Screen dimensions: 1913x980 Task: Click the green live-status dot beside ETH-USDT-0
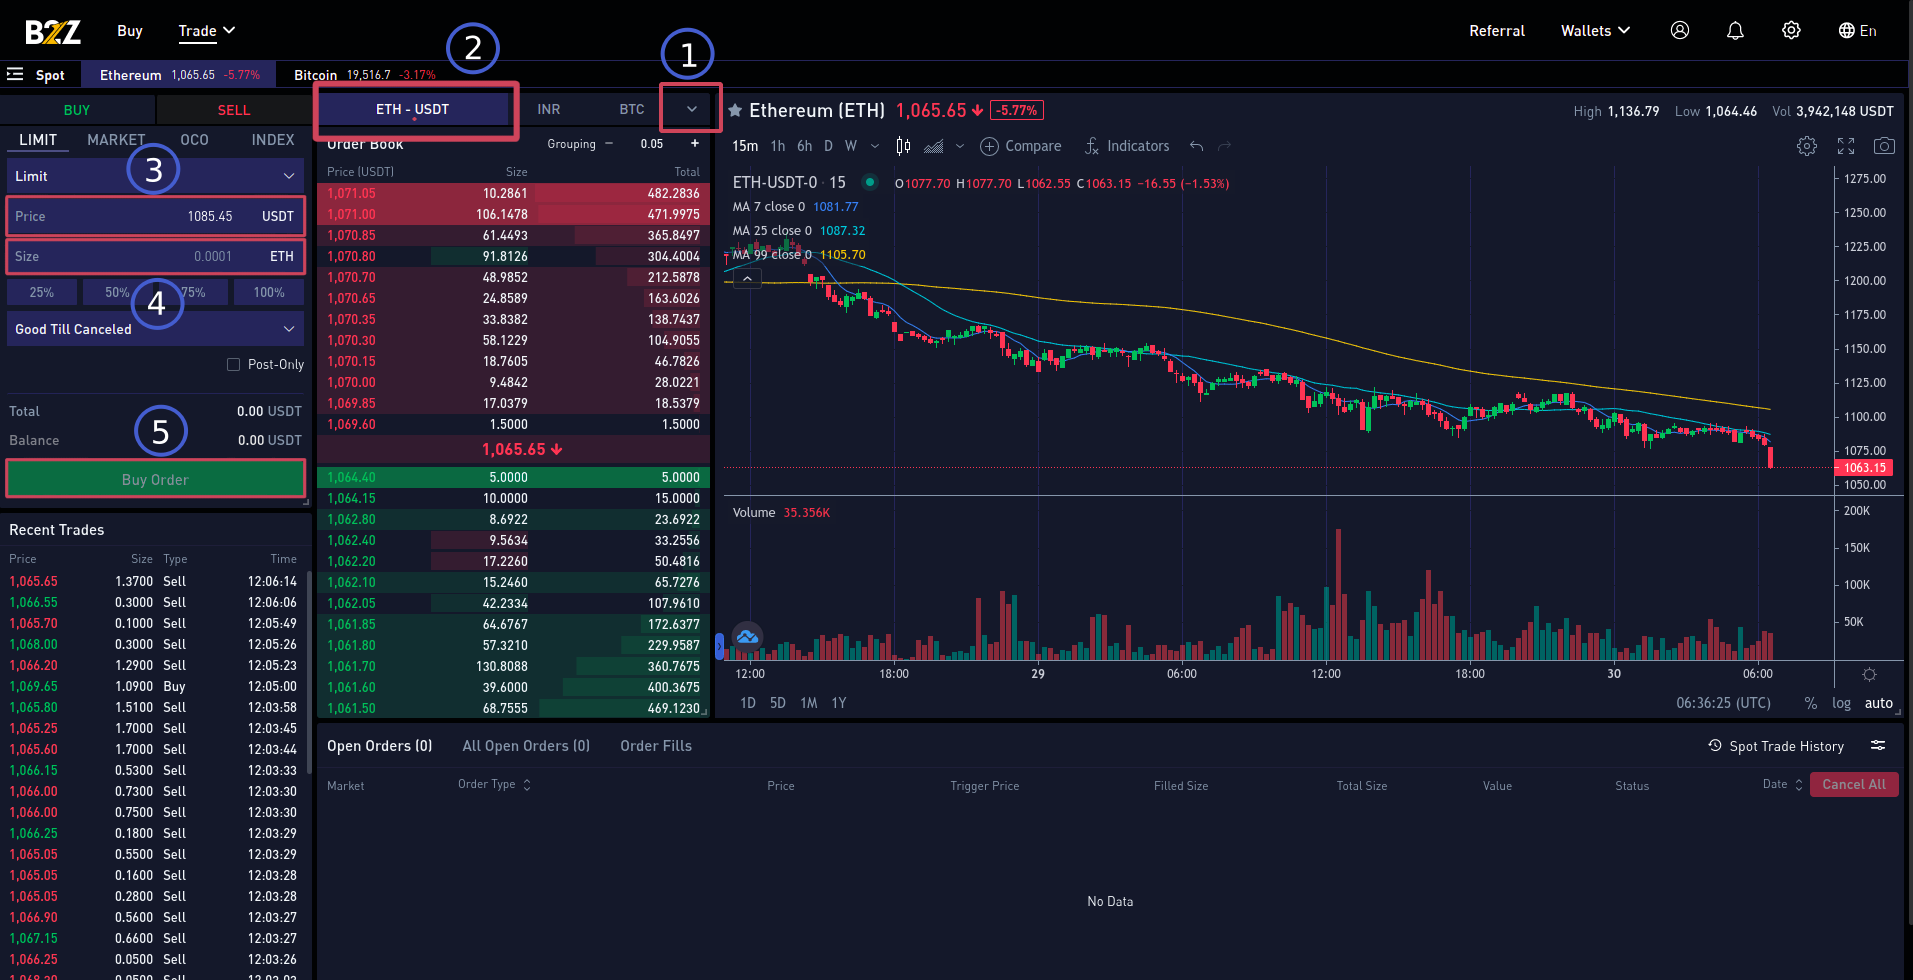870,182
